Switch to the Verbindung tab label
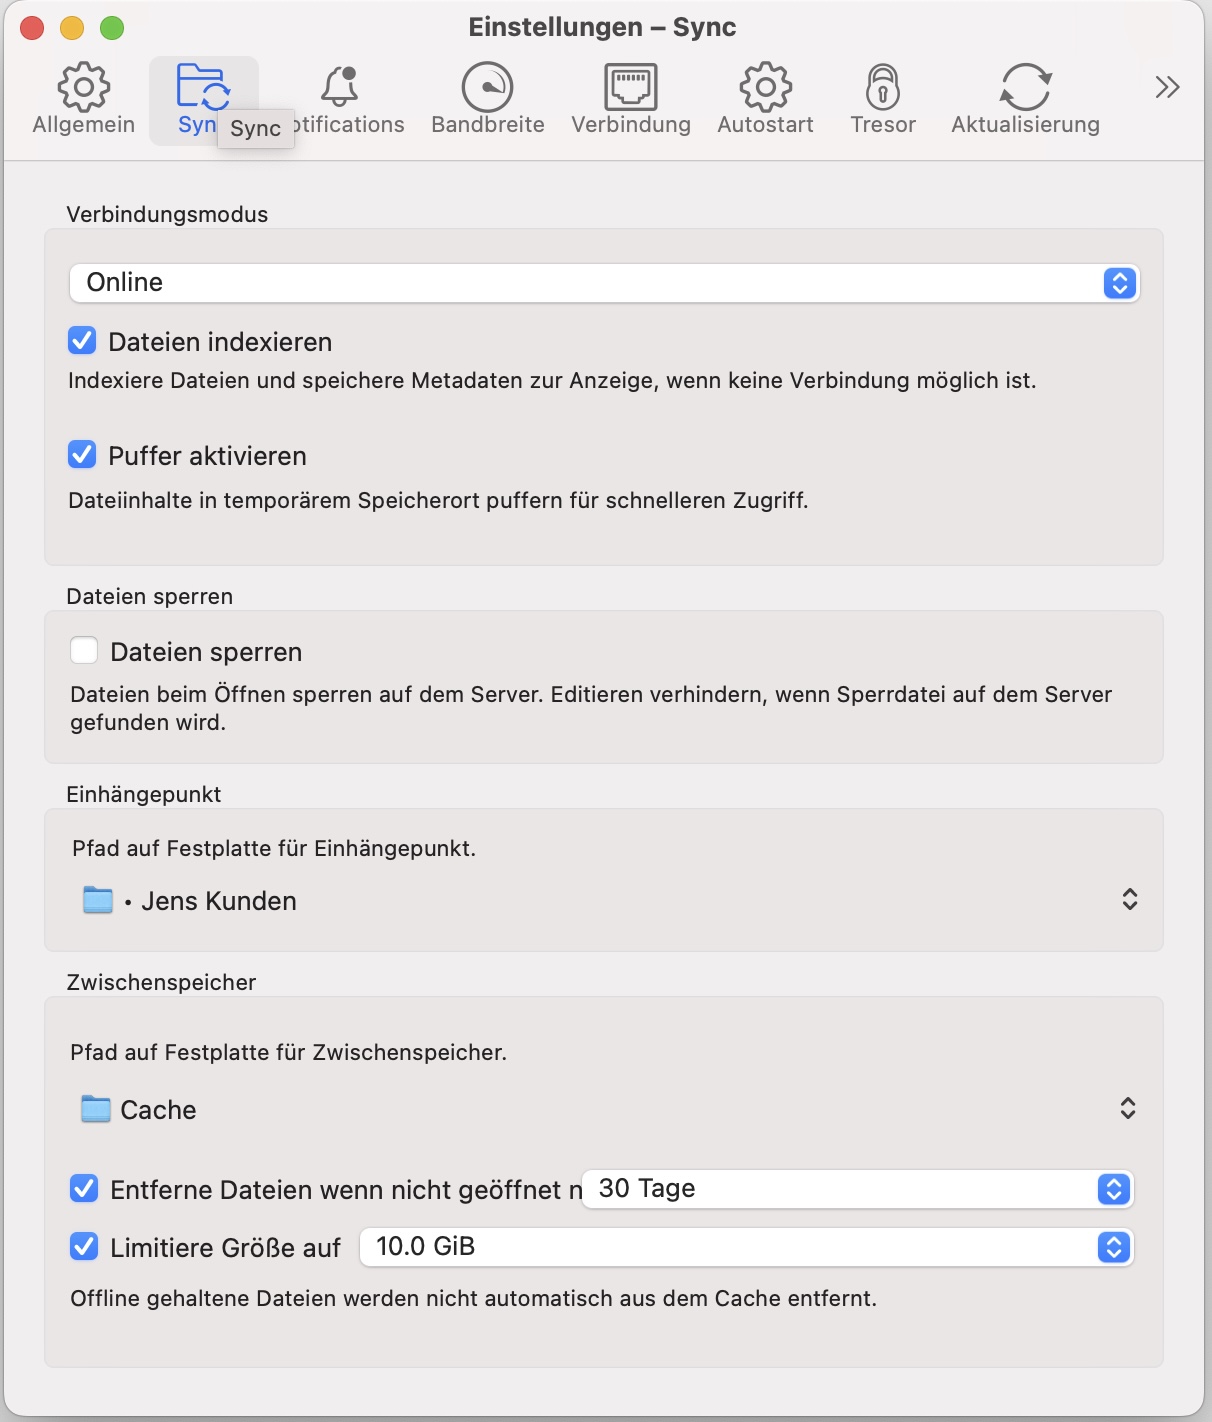Viewport: 1212px width, 1422px height. coord(631,125)
